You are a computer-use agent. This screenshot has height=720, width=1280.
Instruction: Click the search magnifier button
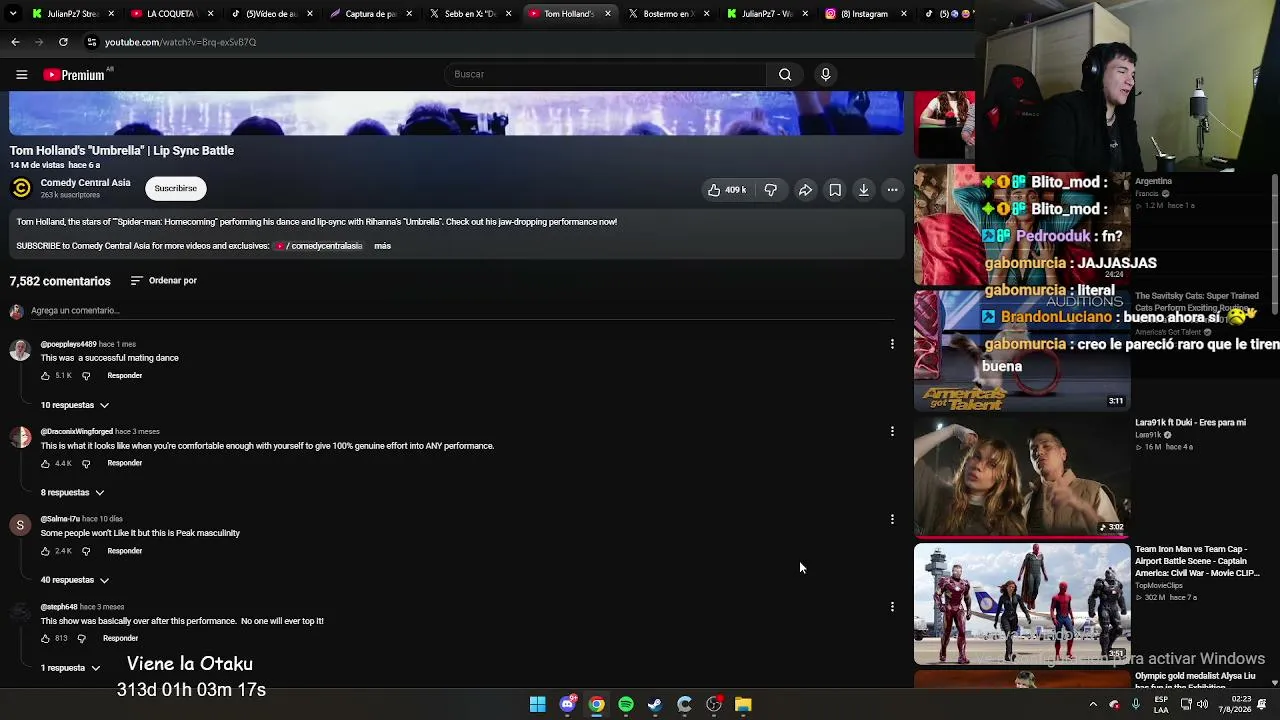pyautogui.click(x=785, y=74)
